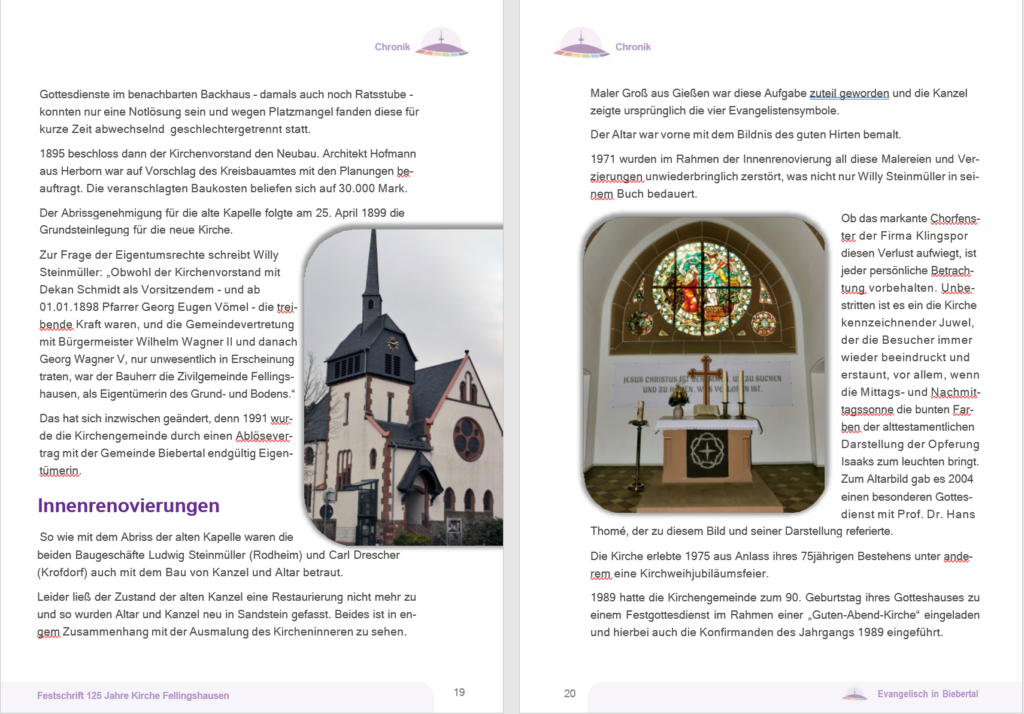Click the marked word 'Nachmit-' on page 20
Image resolution: width=1024 pixels, height=714 pixels.
click(955, 393)
